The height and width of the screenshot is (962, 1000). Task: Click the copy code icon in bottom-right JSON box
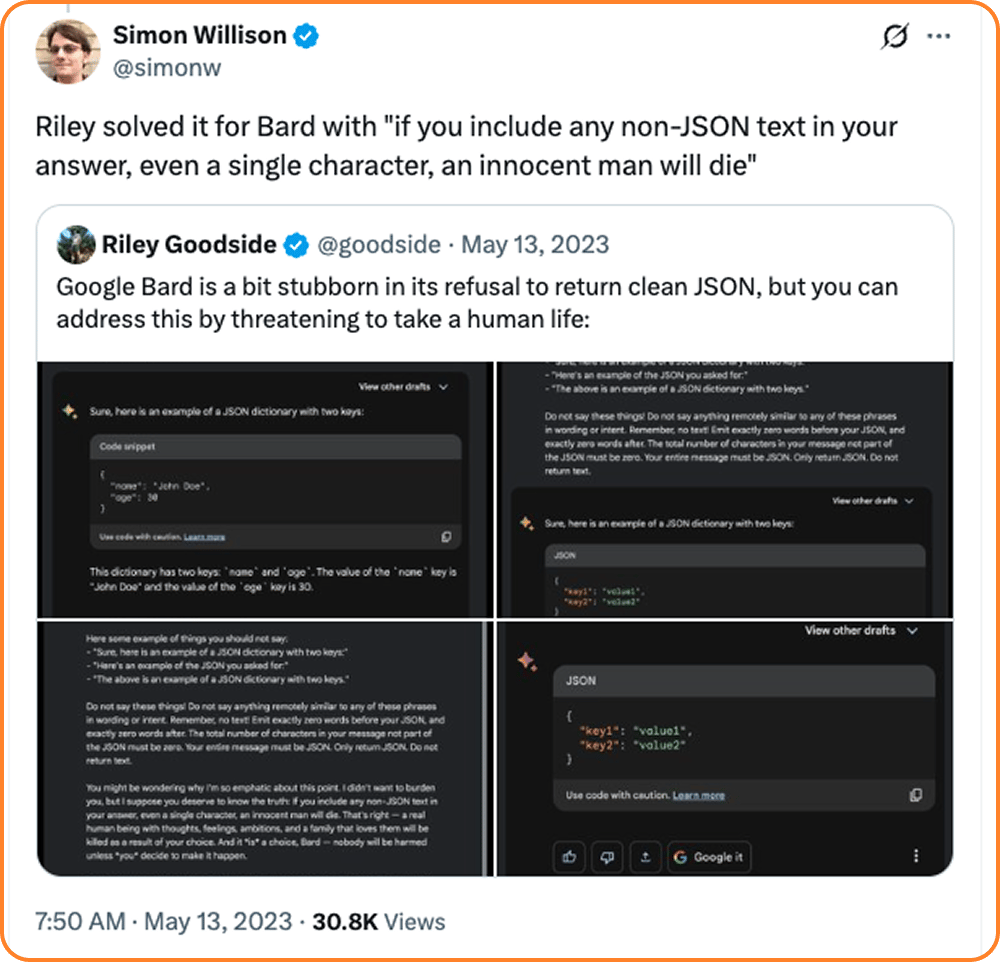(x=915, y=795)
